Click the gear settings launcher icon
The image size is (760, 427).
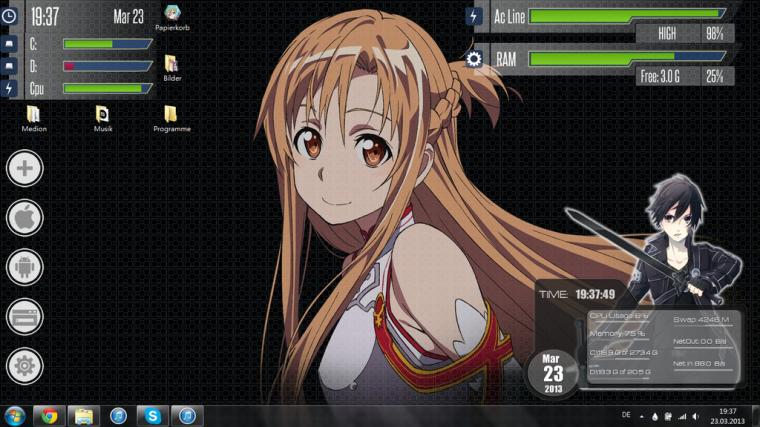point(25,366)
